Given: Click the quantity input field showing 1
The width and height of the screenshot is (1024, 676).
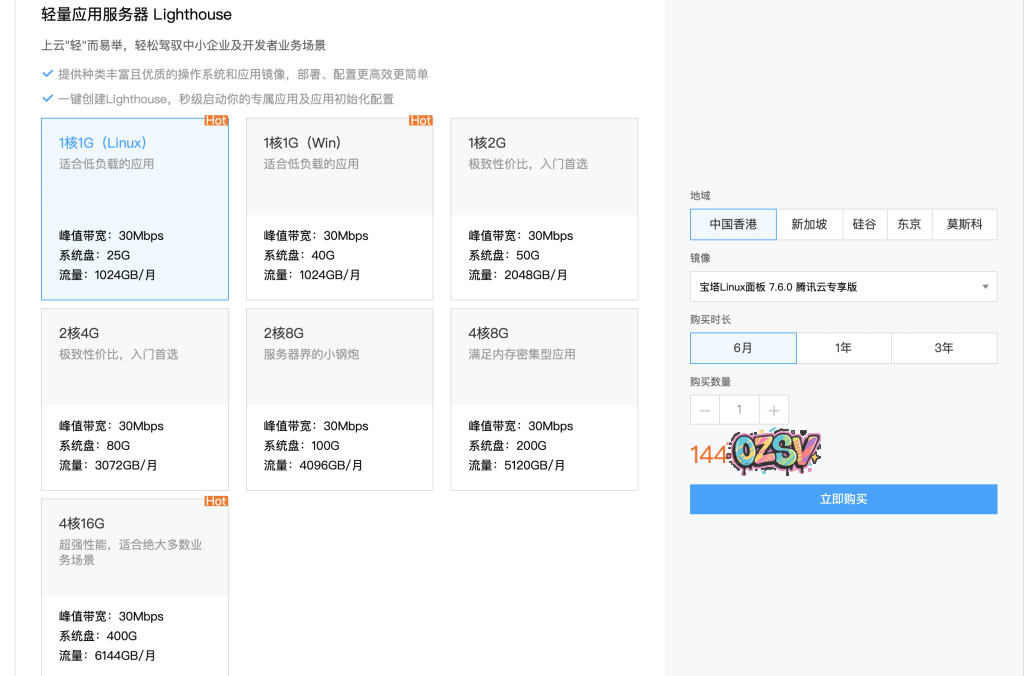Looking at the screenshot, I should point(738,409).
